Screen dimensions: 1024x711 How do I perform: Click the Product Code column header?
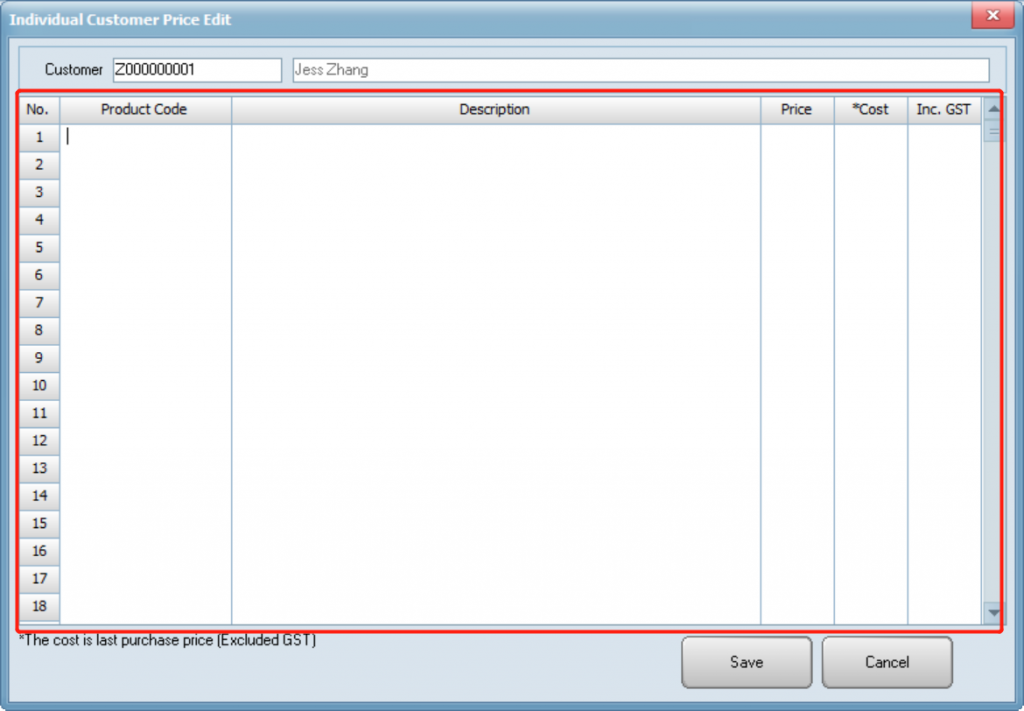pyautogui.click(x=144, y=109)
